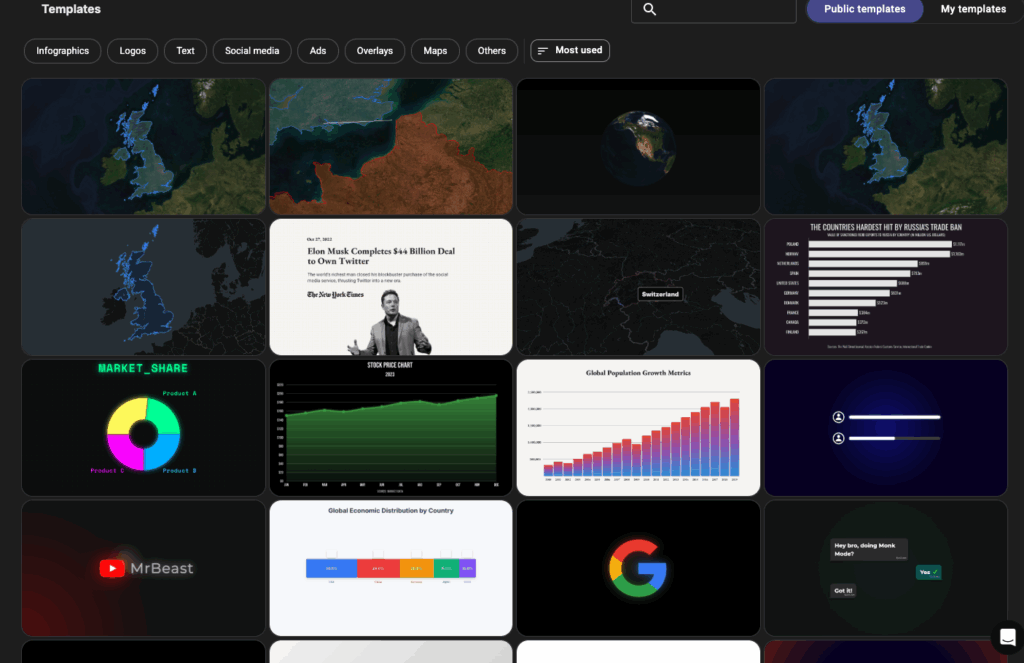Viewport: 1024px width, 663px height.
Task: Open the Most used sort dropdown
Action: click(x=570, y=50)
